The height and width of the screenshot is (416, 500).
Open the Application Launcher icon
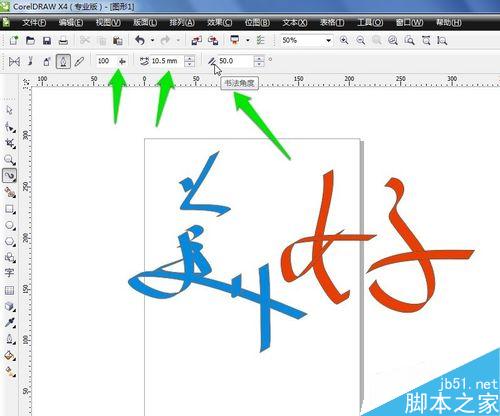[x=235, y=41]
